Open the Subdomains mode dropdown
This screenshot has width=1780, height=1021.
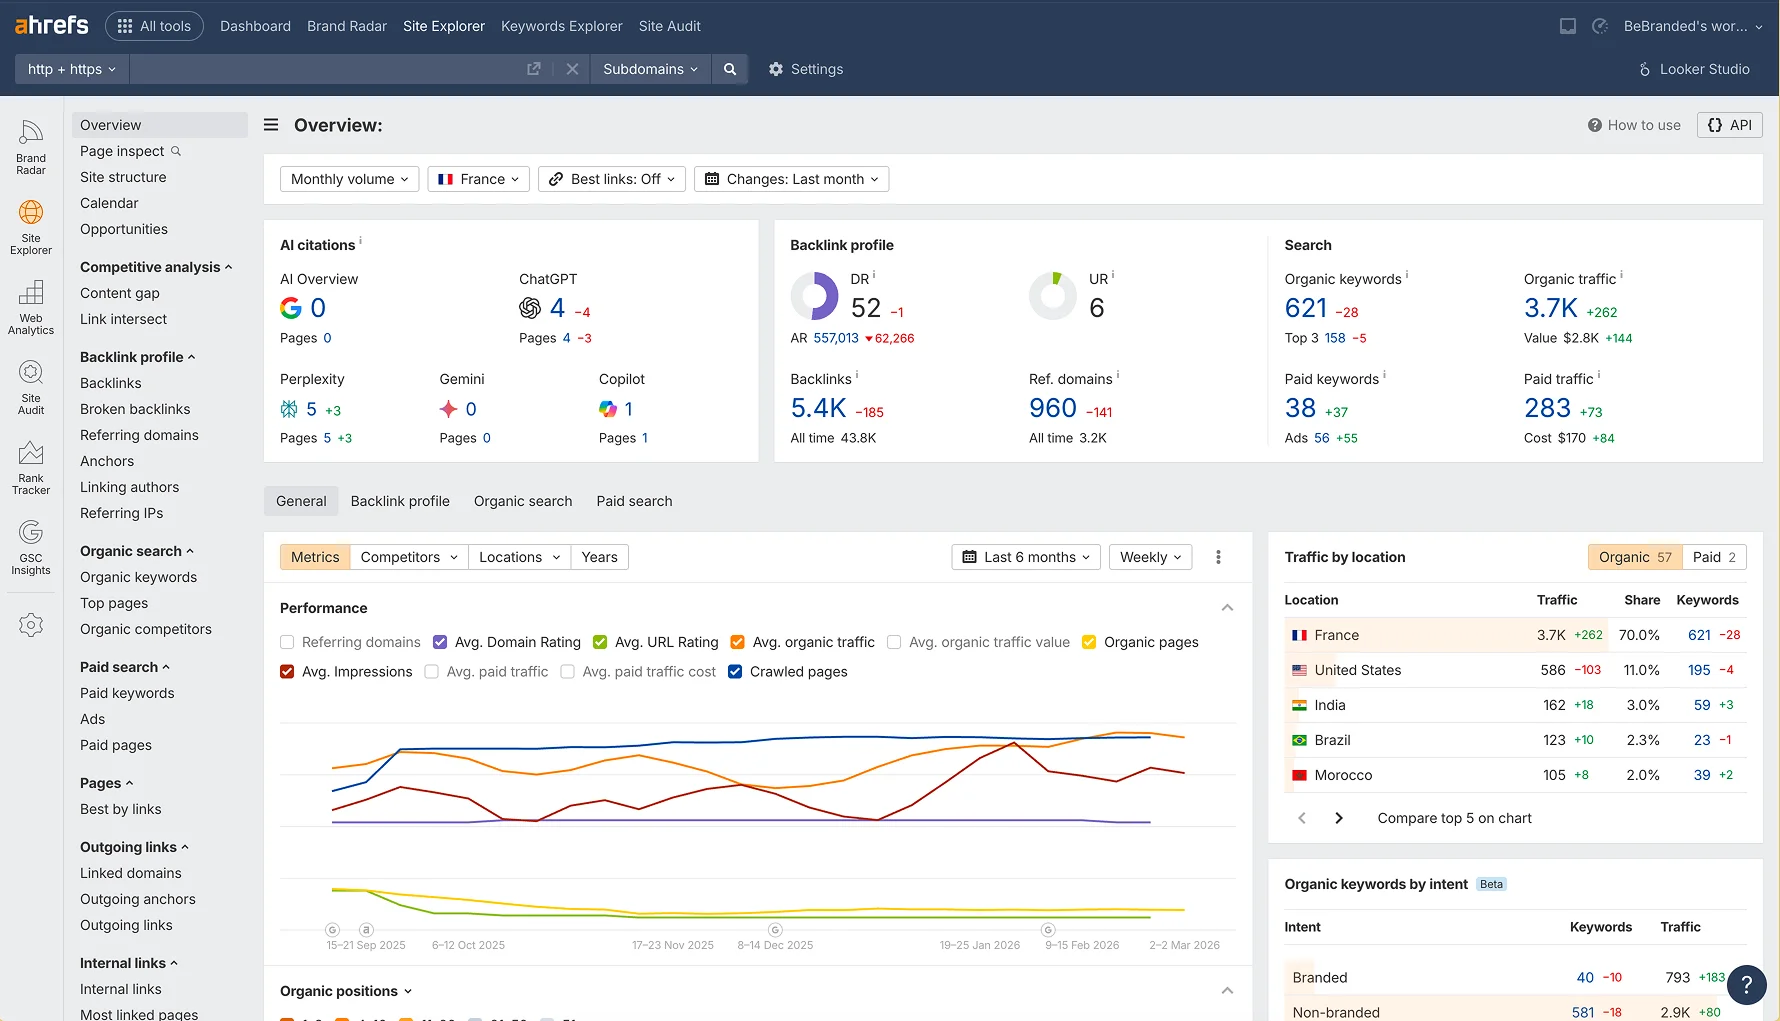650,69
